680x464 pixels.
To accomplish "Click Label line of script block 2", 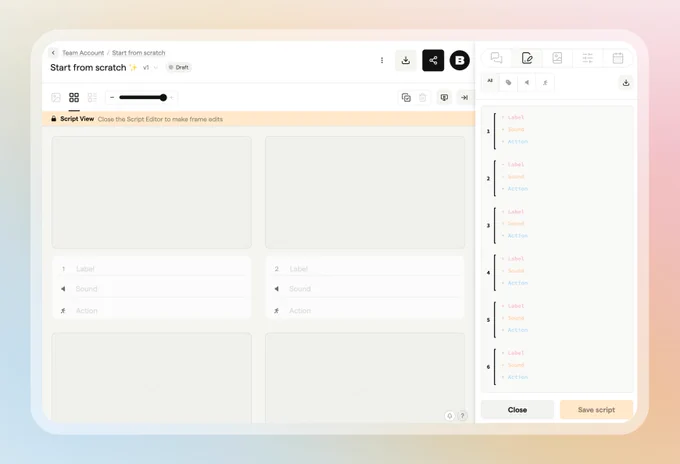I will [x=515, y=165].
